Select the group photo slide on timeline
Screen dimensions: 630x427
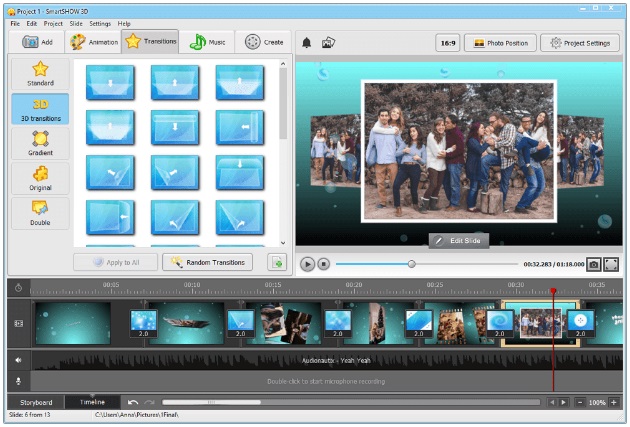538,323
